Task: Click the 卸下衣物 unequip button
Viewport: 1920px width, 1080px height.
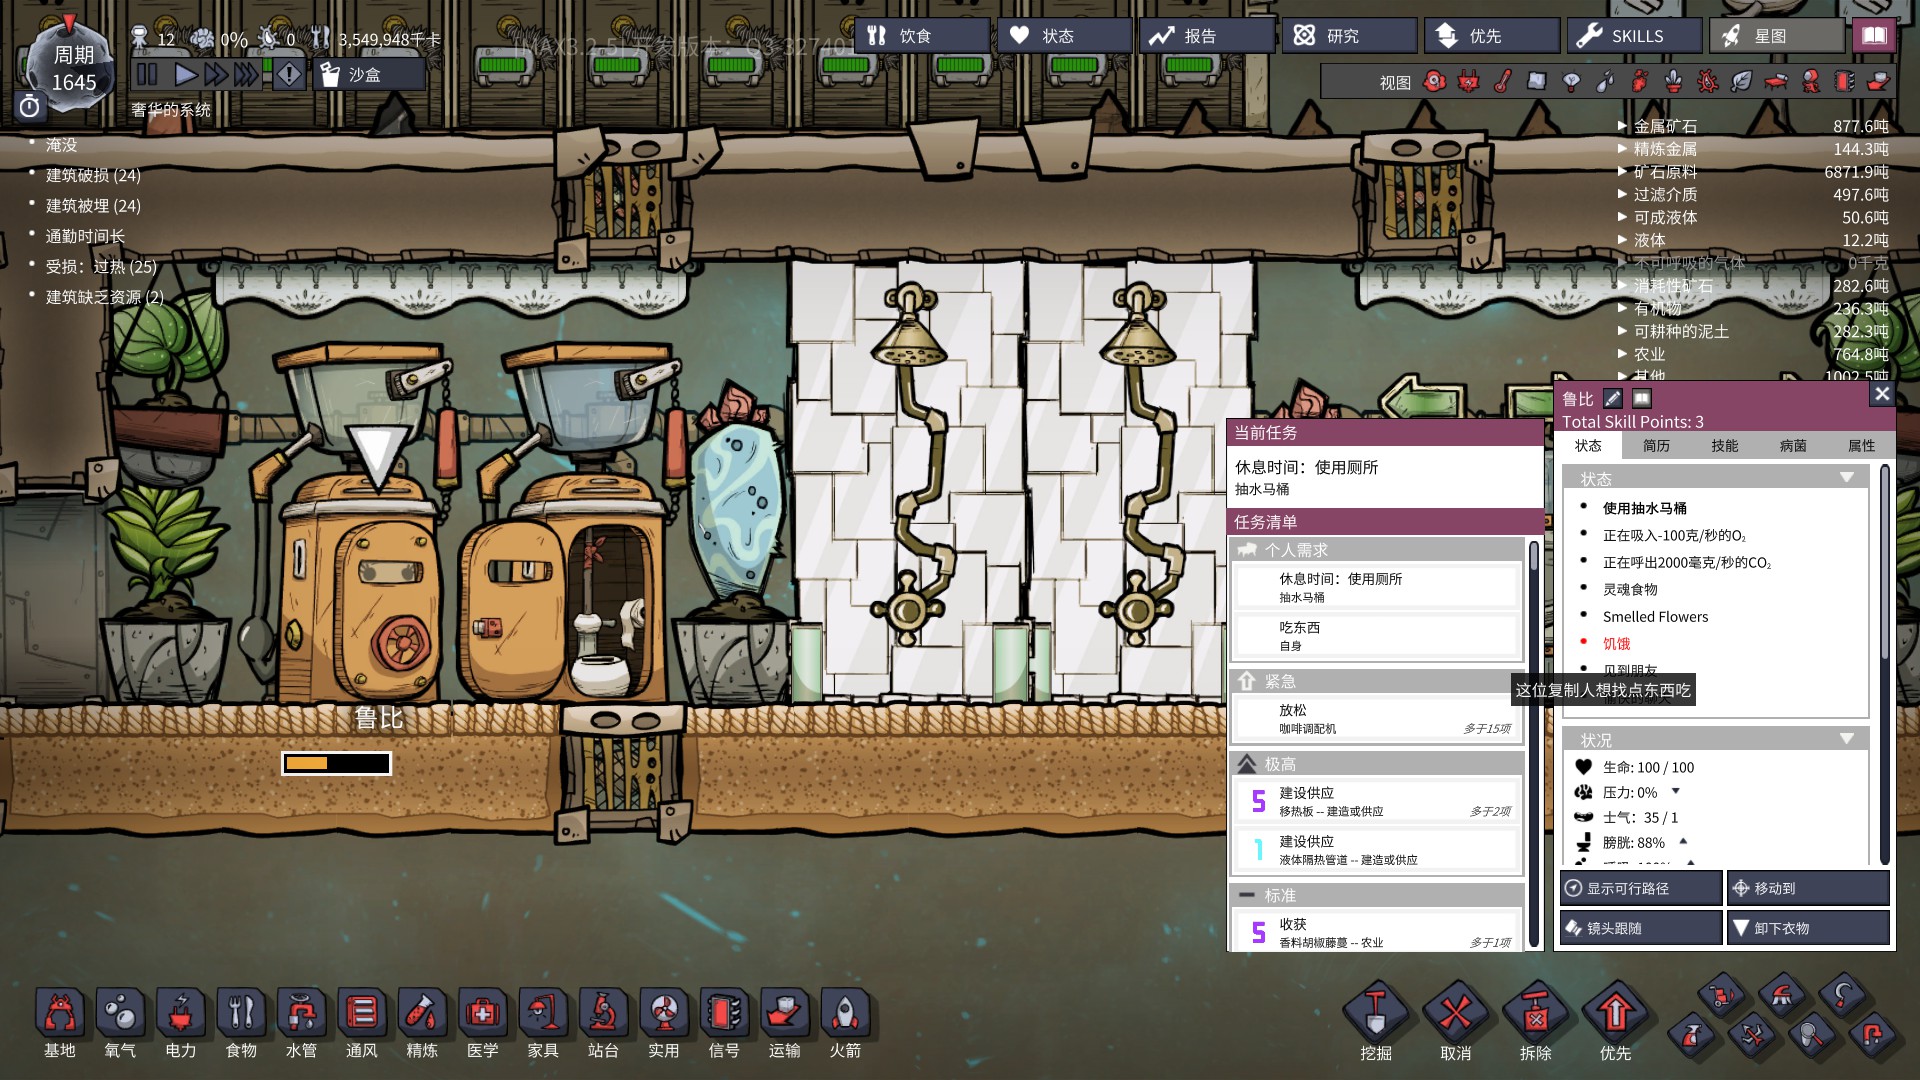Action: pyautogui.click(x=1808, y=928)
